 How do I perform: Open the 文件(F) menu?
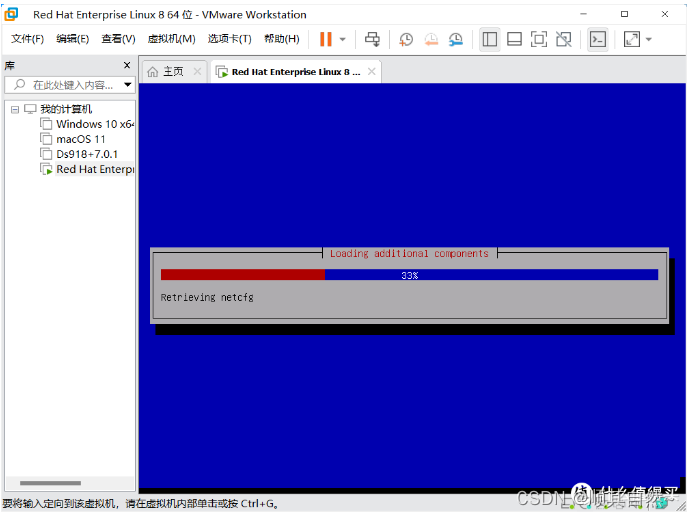[27, 39]
